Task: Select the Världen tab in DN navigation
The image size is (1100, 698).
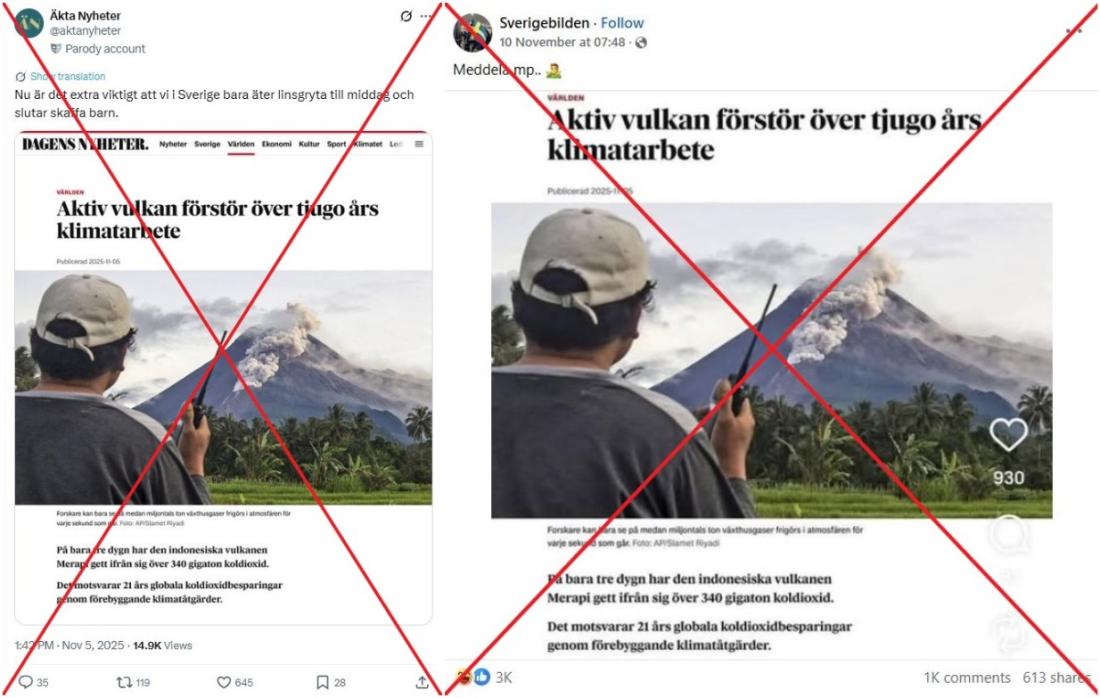Action: pos(241,144)
